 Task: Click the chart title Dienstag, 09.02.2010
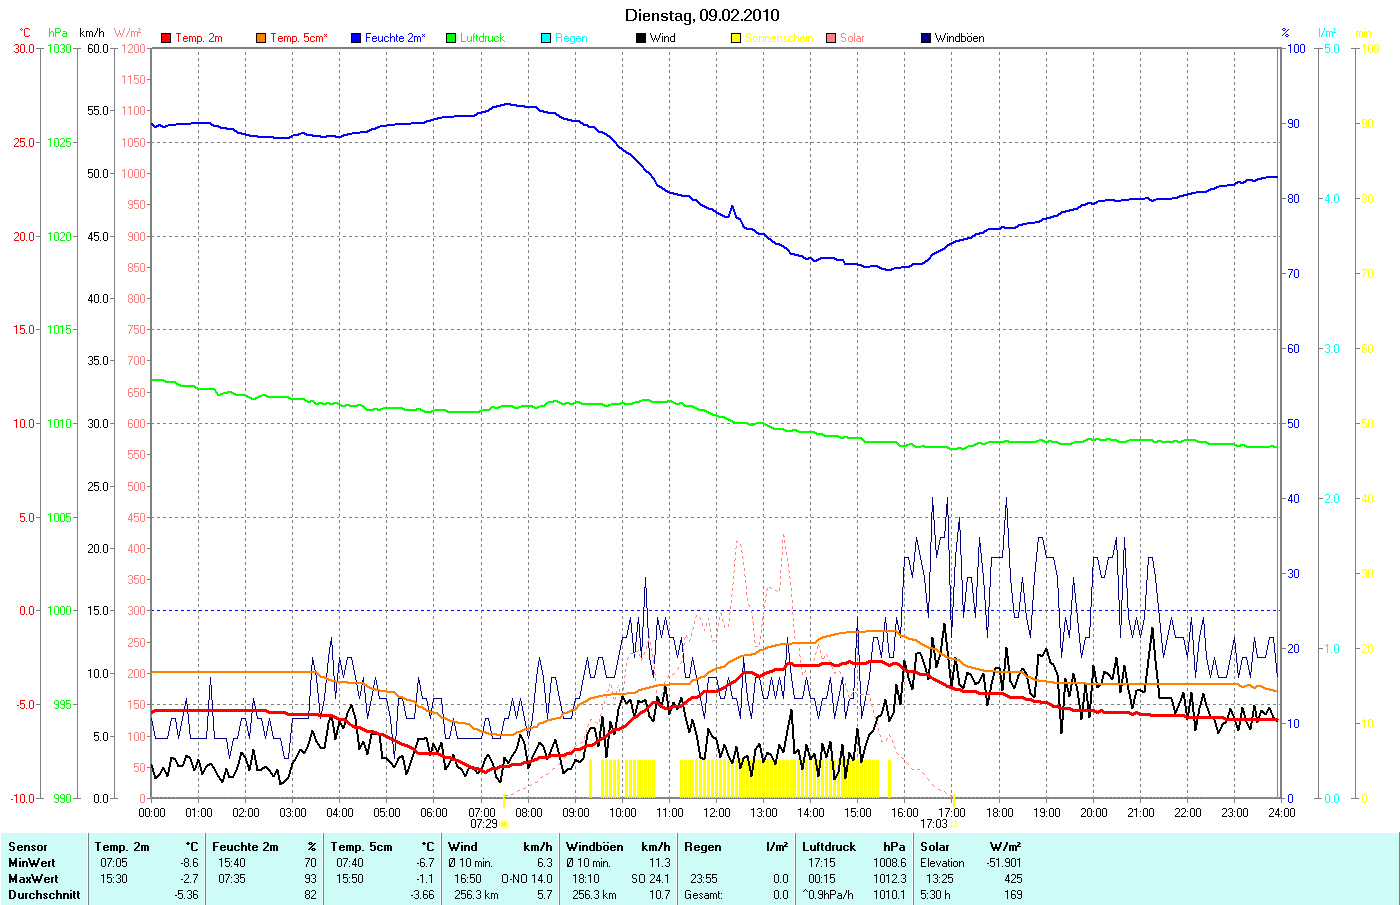coord(702,15)
